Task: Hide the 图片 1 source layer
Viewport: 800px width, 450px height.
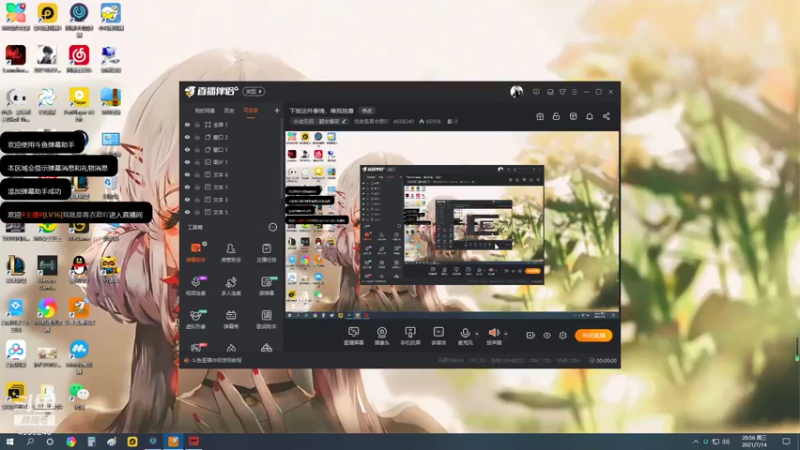Action: pos(187,162)
